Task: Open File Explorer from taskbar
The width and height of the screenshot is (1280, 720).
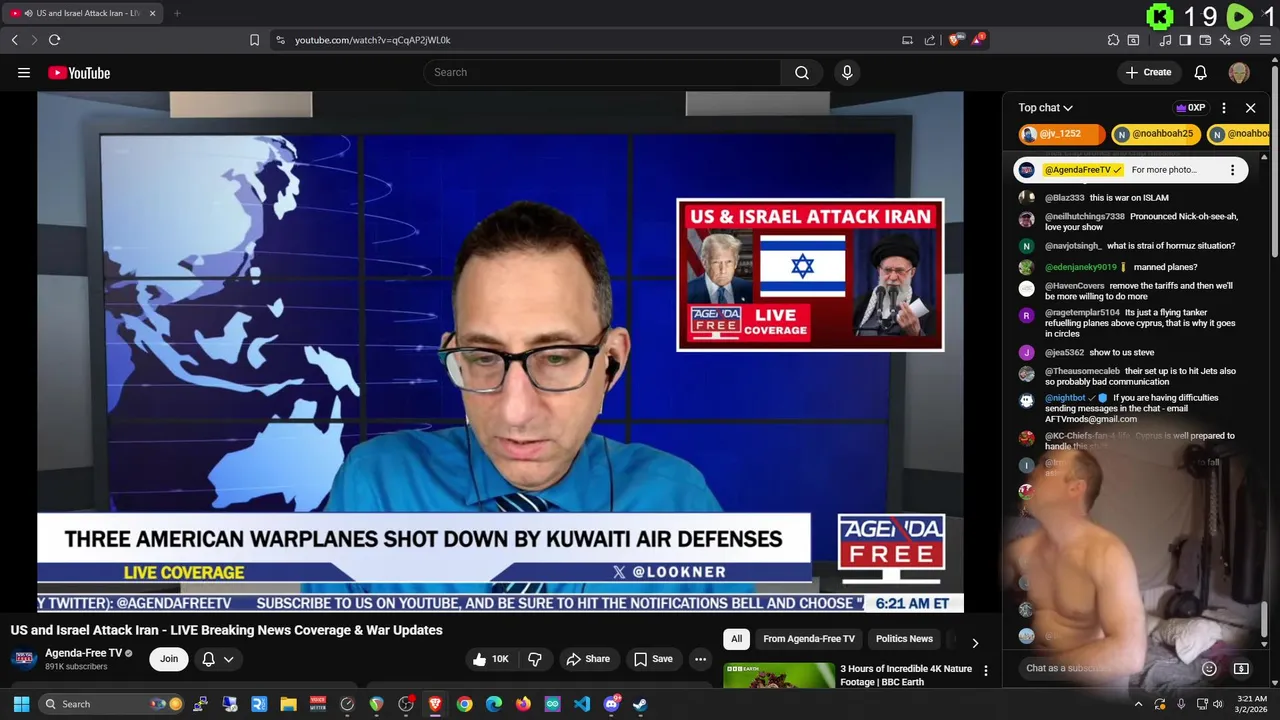Action: coord(288,704)
